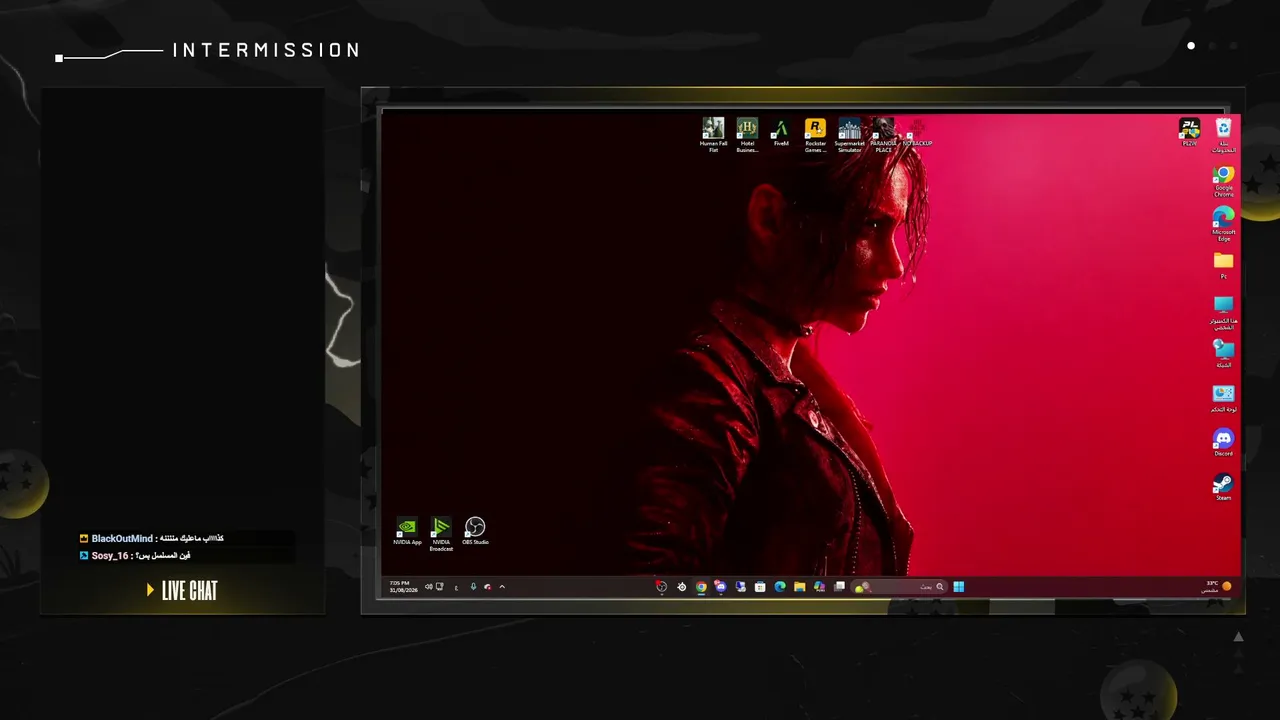Open the Hotel Business desktop shortcut
1280x720 pixels.
pyautogui.click(x=747, y=134)
